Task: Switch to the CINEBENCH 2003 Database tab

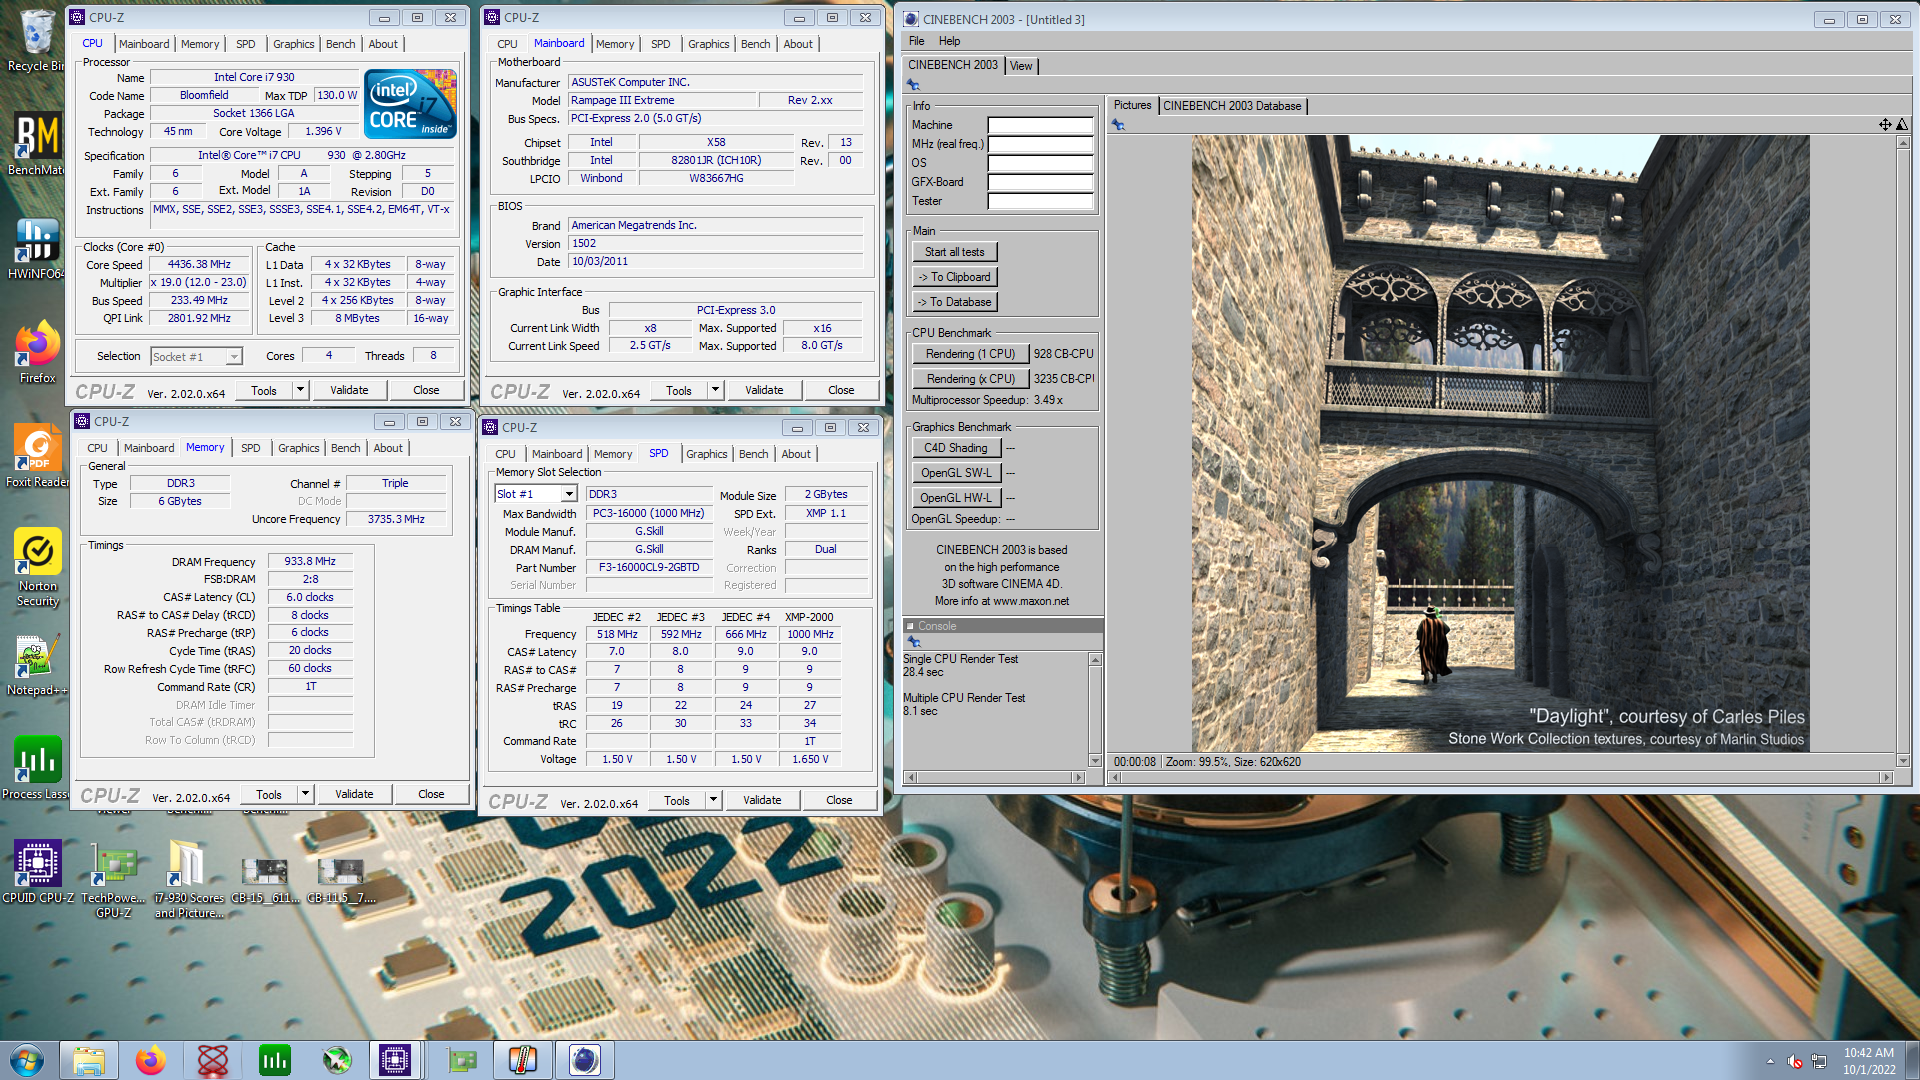Action: [1232, 106]
